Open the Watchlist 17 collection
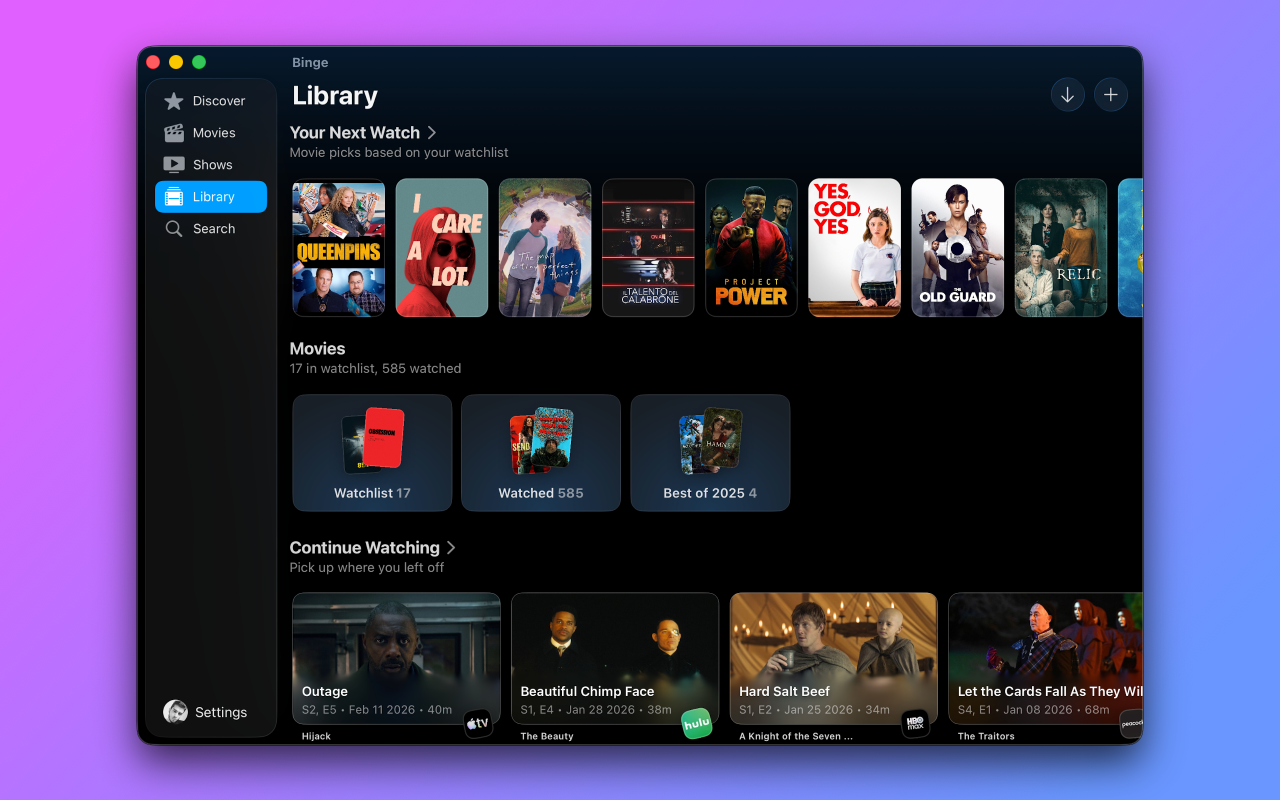The height and width of the screenshot is (800, 1280). click(x=372, y=453)
